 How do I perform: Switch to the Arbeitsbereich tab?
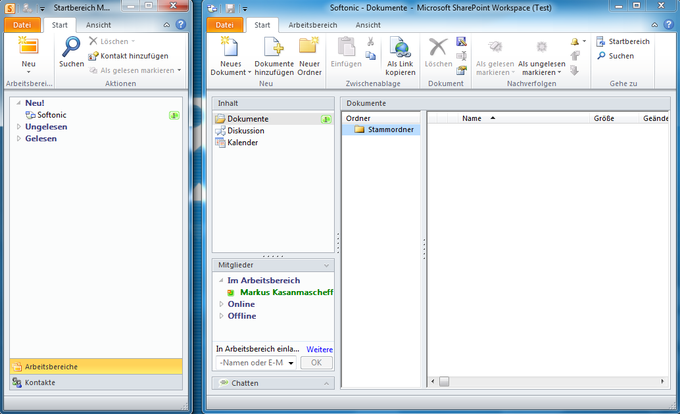tap(313, 25)
